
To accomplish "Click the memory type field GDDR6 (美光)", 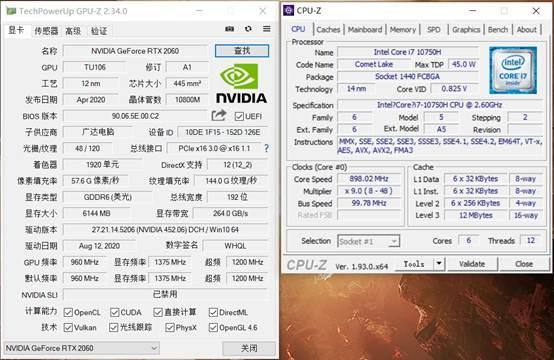I will click(107, 197).
